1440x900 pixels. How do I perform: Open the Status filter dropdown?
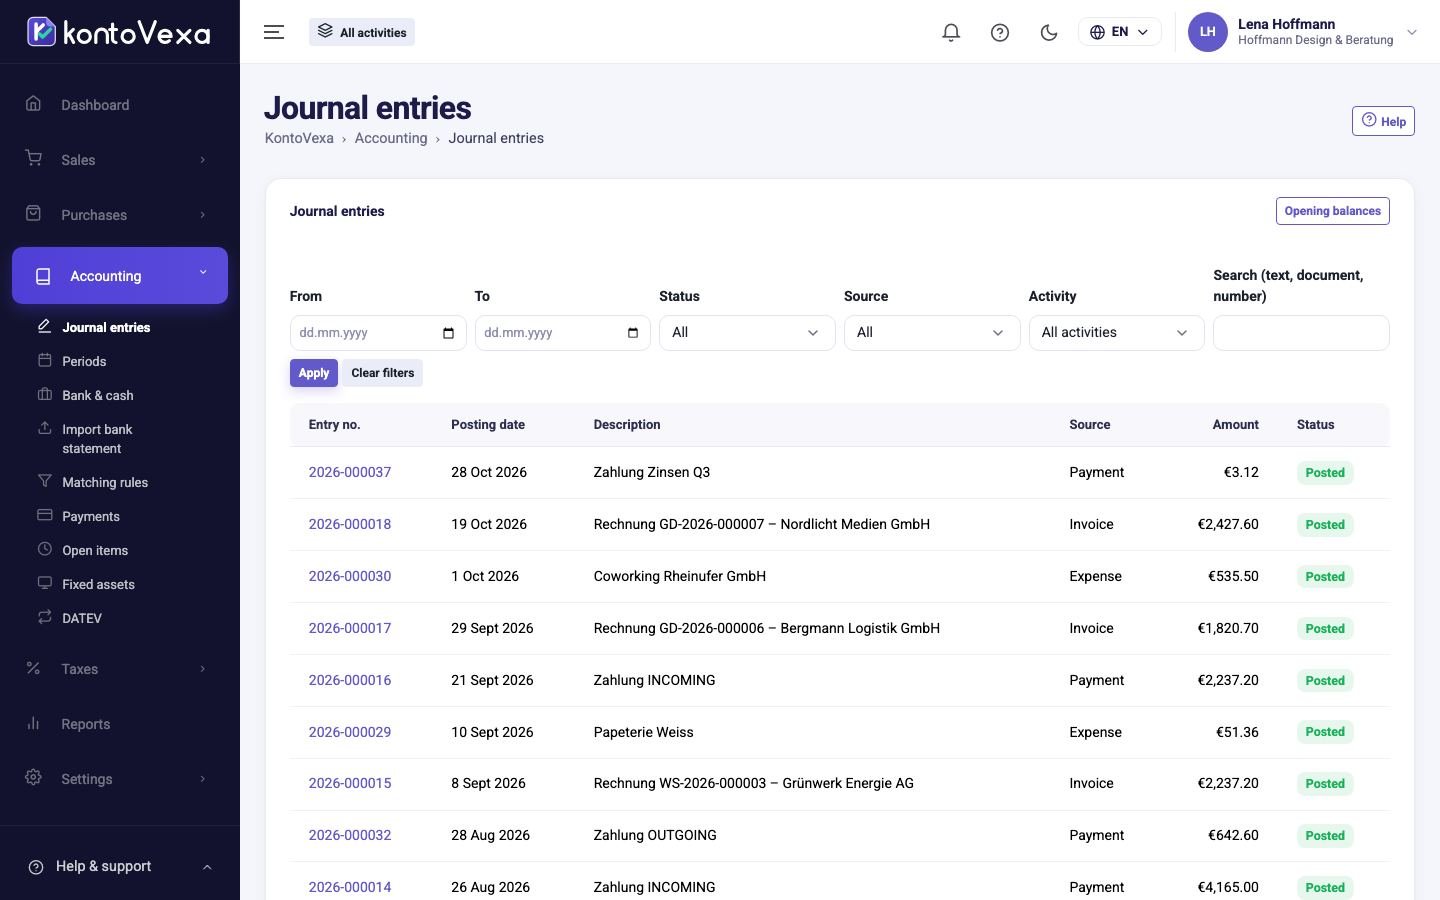[x=747, y=333]
